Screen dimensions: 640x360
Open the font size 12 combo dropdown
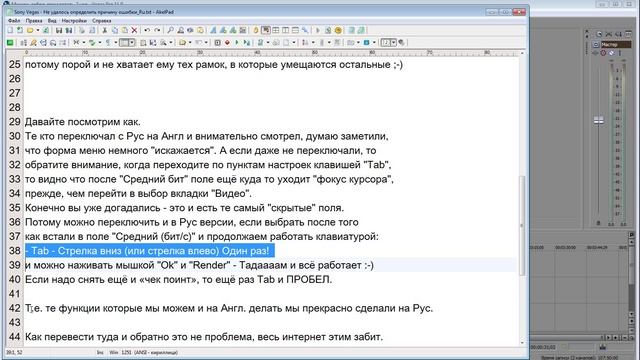click(x=393, y=42)
